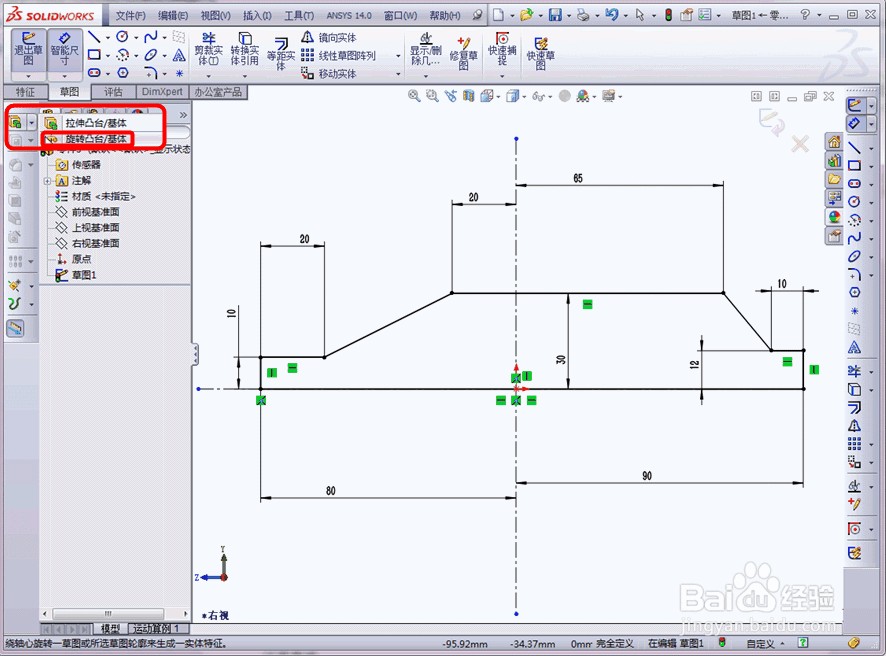886x656 pixels.
Task: Open the Rectangle tool dropdown arrow
Action: [x=107, y=55]
